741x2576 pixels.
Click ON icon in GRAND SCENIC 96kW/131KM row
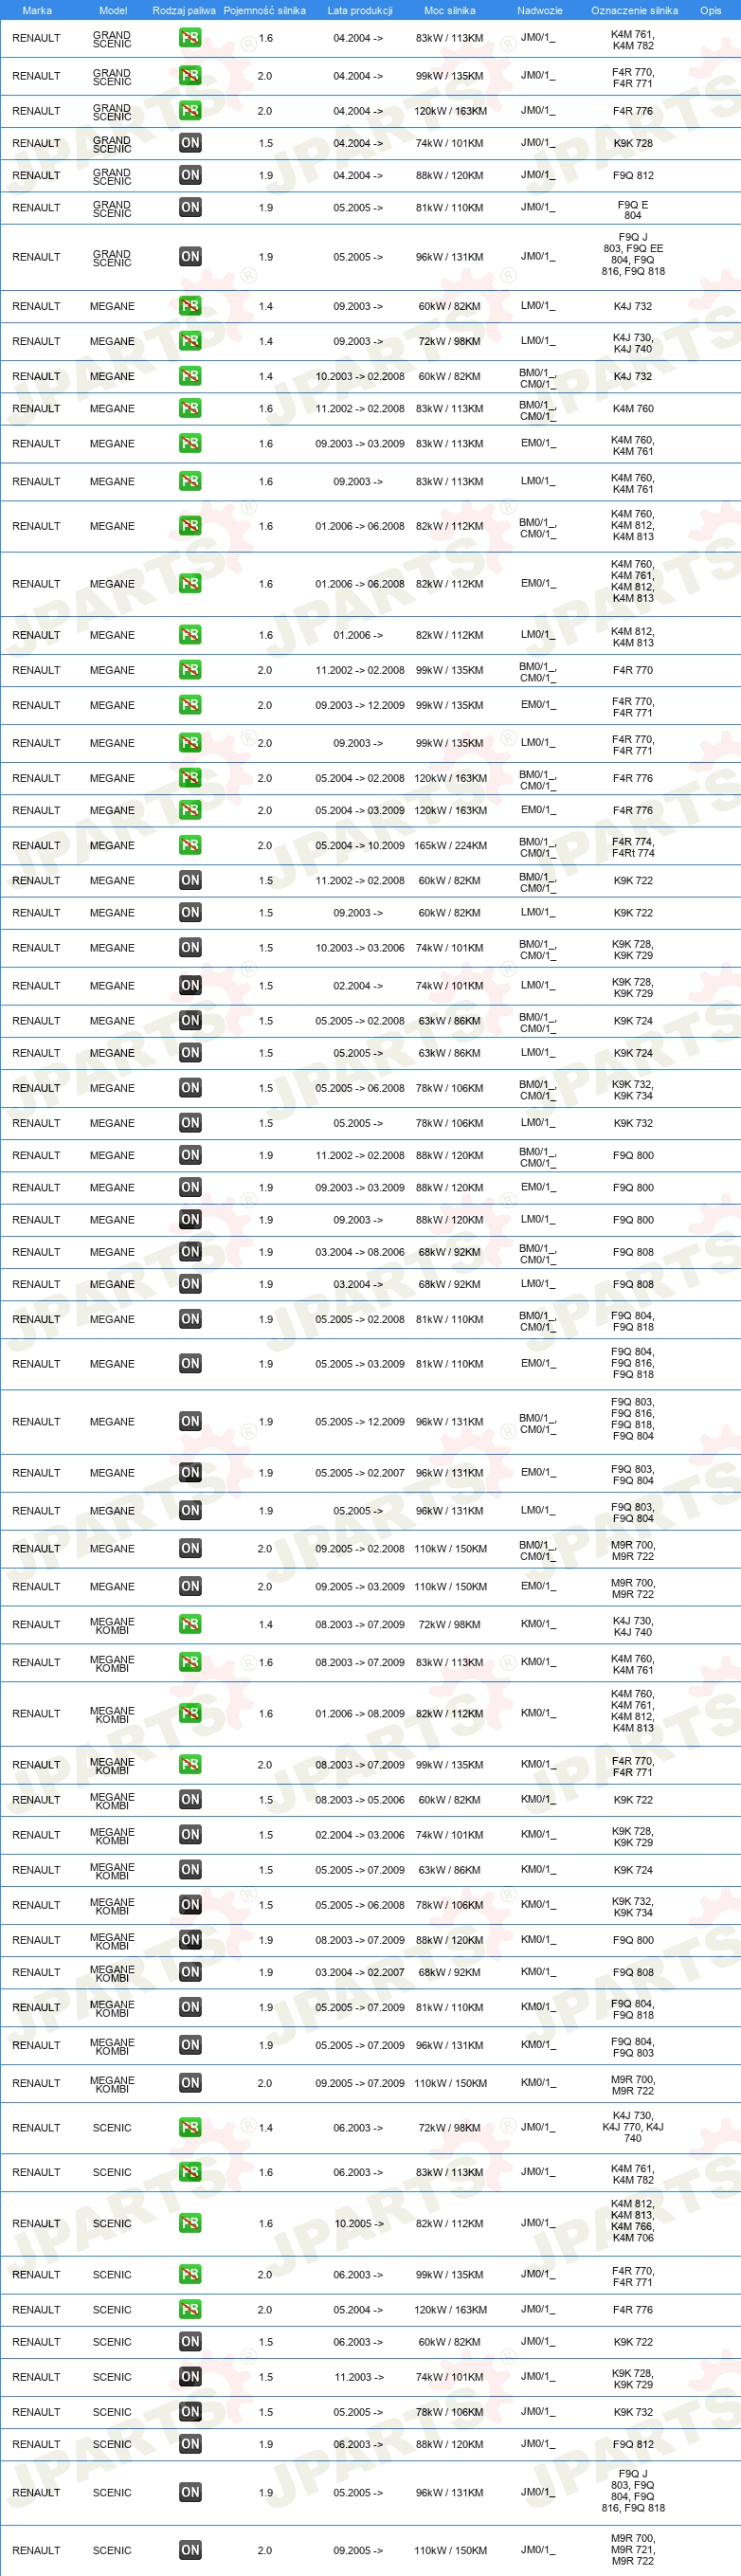[190, 257]
